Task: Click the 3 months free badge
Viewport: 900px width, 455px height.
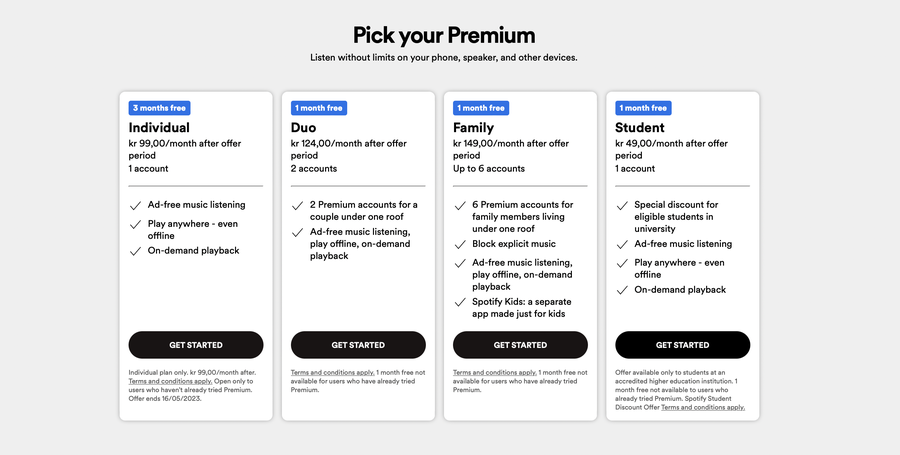Action: click(x=160, y=108)
